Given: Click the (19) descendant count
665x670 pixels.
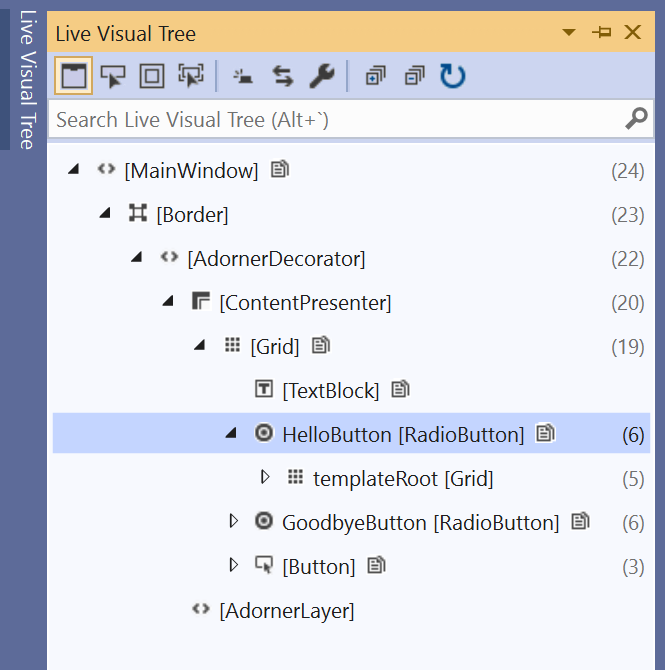Looking at the screenshot, I should 627,347.
